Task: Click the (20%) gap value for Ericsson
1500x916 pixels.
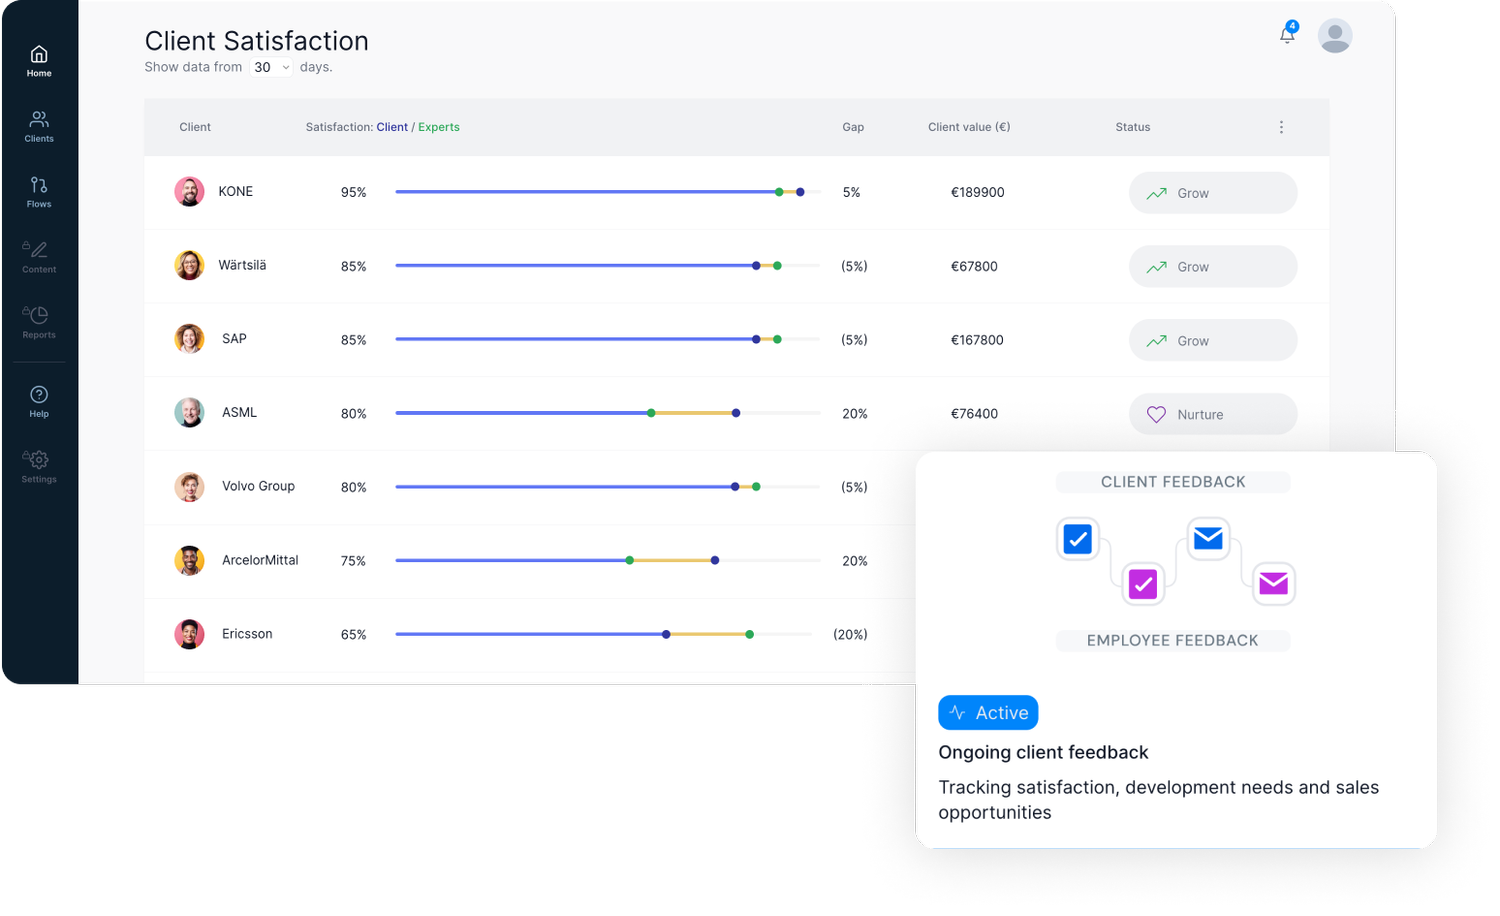Action: [x=850, y=634]
